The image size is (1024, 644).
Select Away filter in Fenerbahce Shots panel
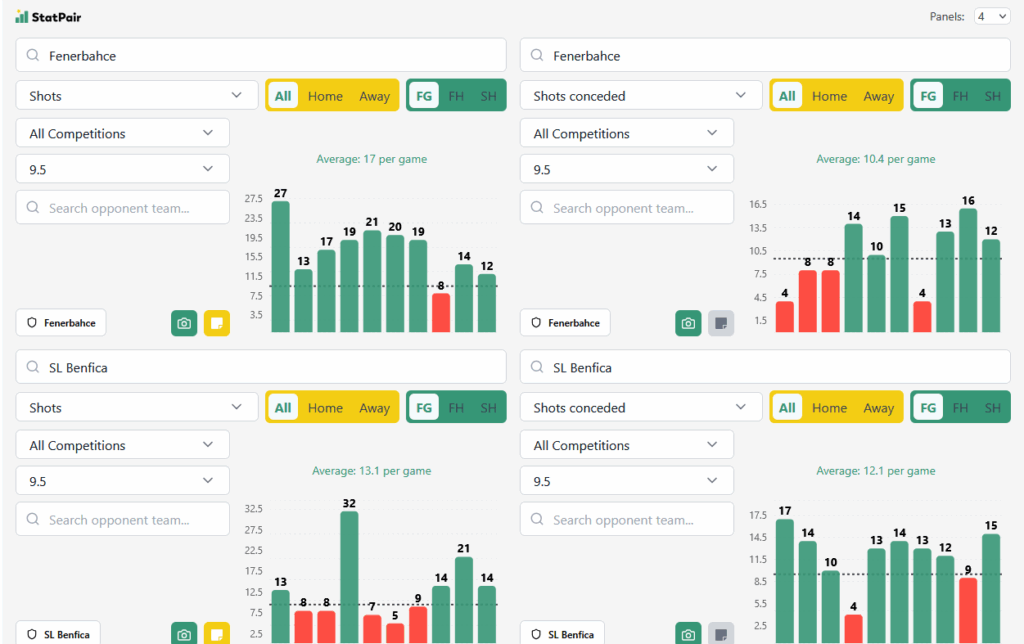(374, 96)
